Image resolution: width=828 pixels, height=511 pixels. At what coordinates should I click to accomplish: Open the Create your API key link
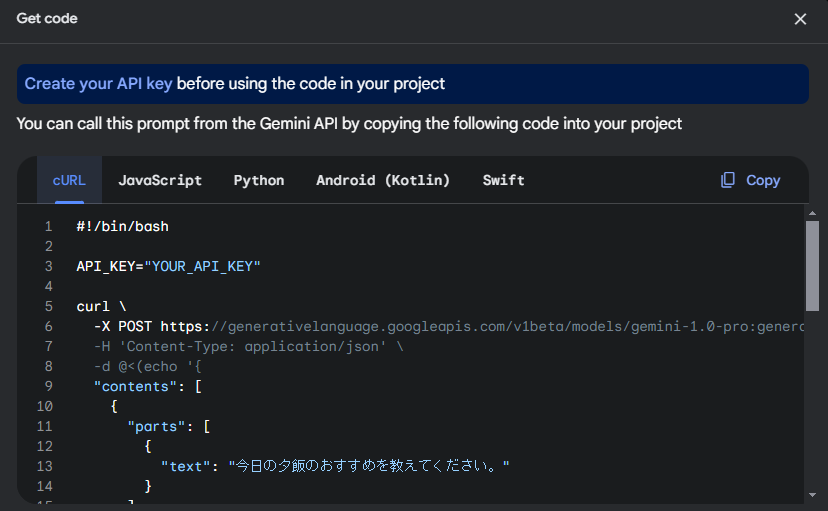point(98,83)
